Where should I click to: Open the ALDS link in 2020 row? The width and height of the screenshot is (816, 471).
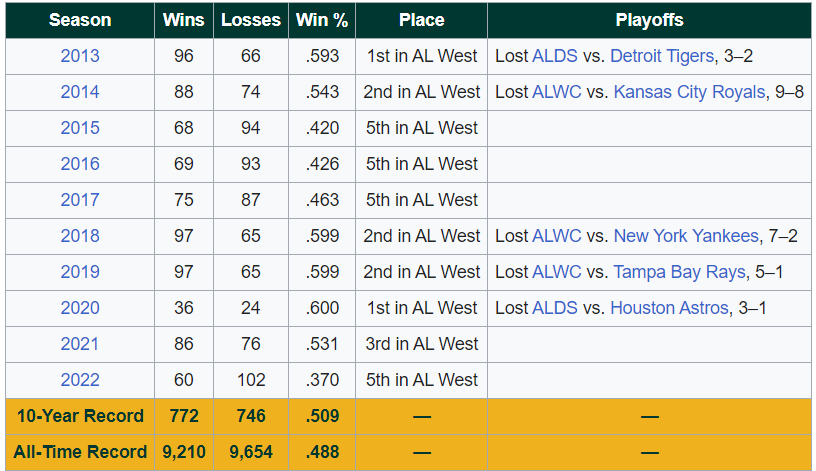(555, 308)
